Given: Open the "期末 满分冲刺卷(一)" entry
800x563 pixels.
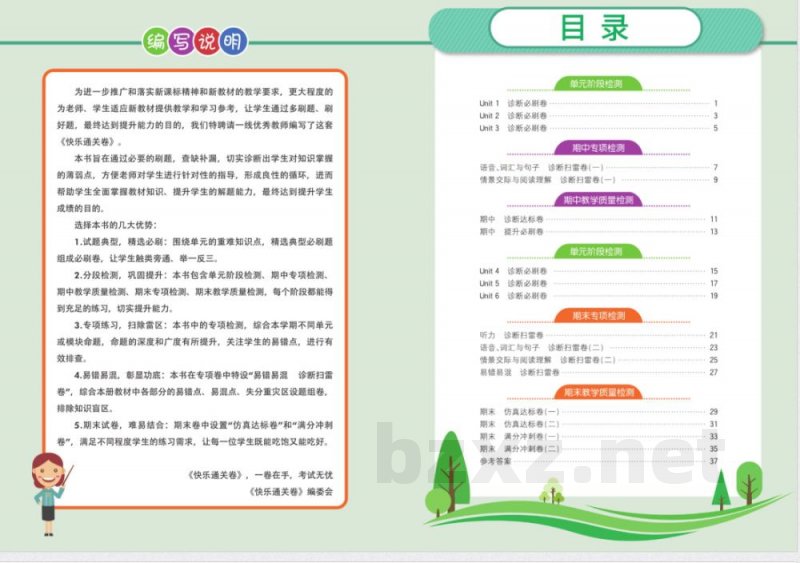Looking at the screenshot, I should (598, 436).
